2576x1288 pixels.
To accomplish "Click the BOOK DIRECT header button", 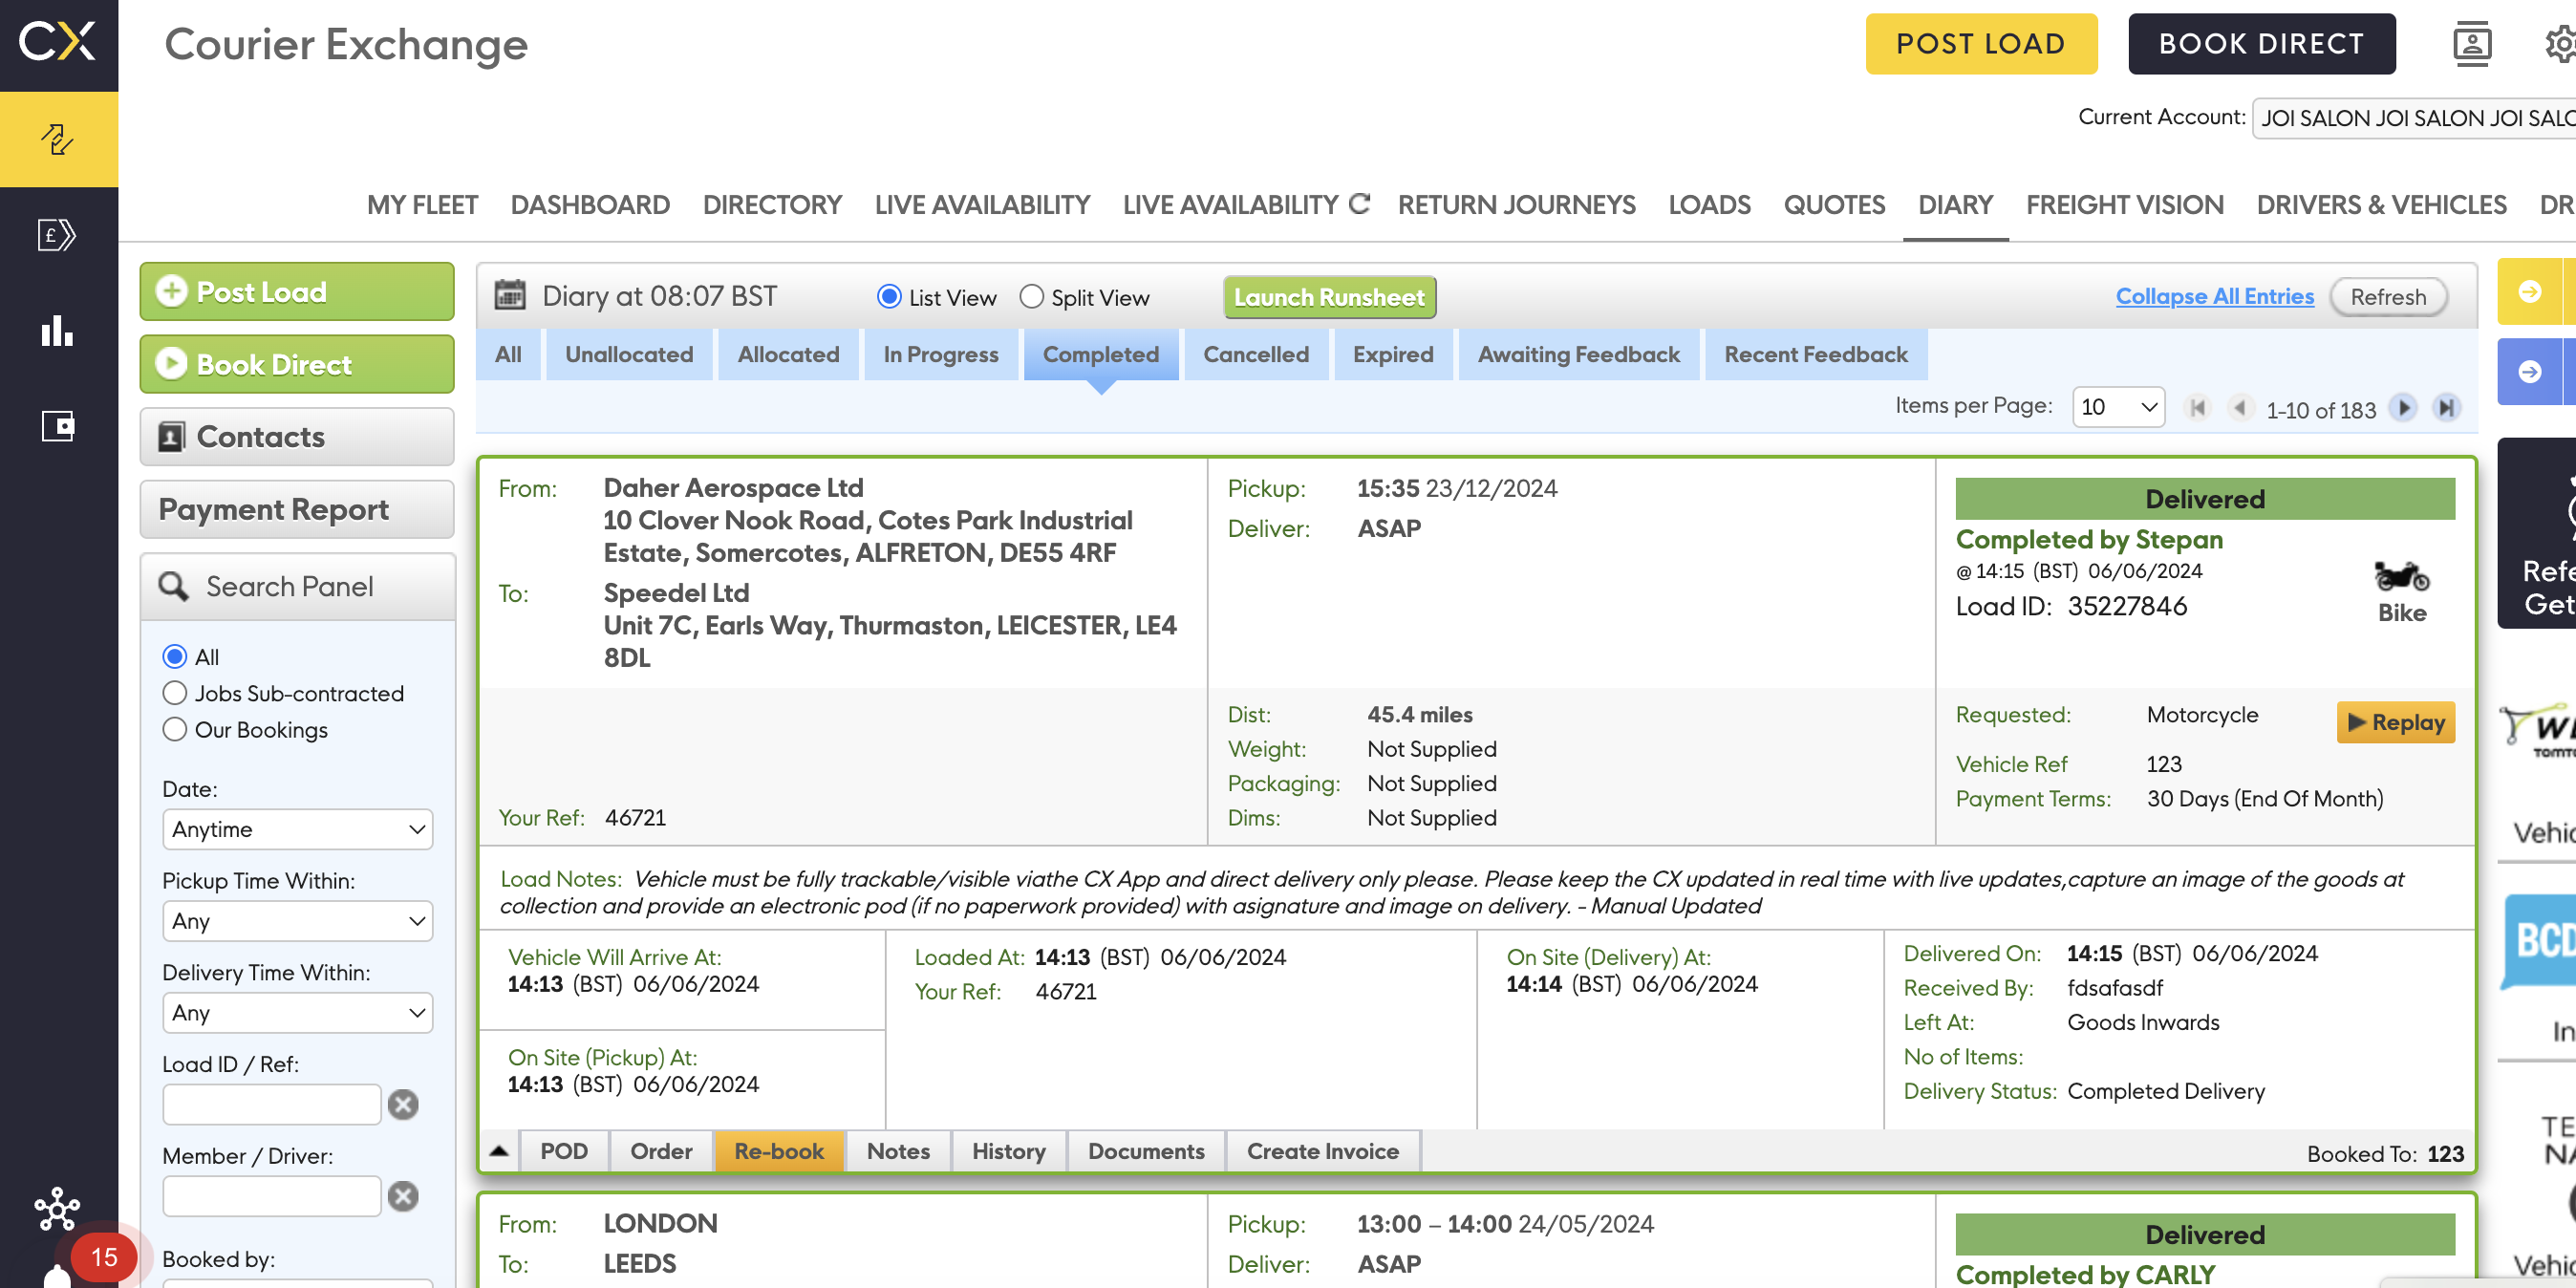I will point(2261,44).
